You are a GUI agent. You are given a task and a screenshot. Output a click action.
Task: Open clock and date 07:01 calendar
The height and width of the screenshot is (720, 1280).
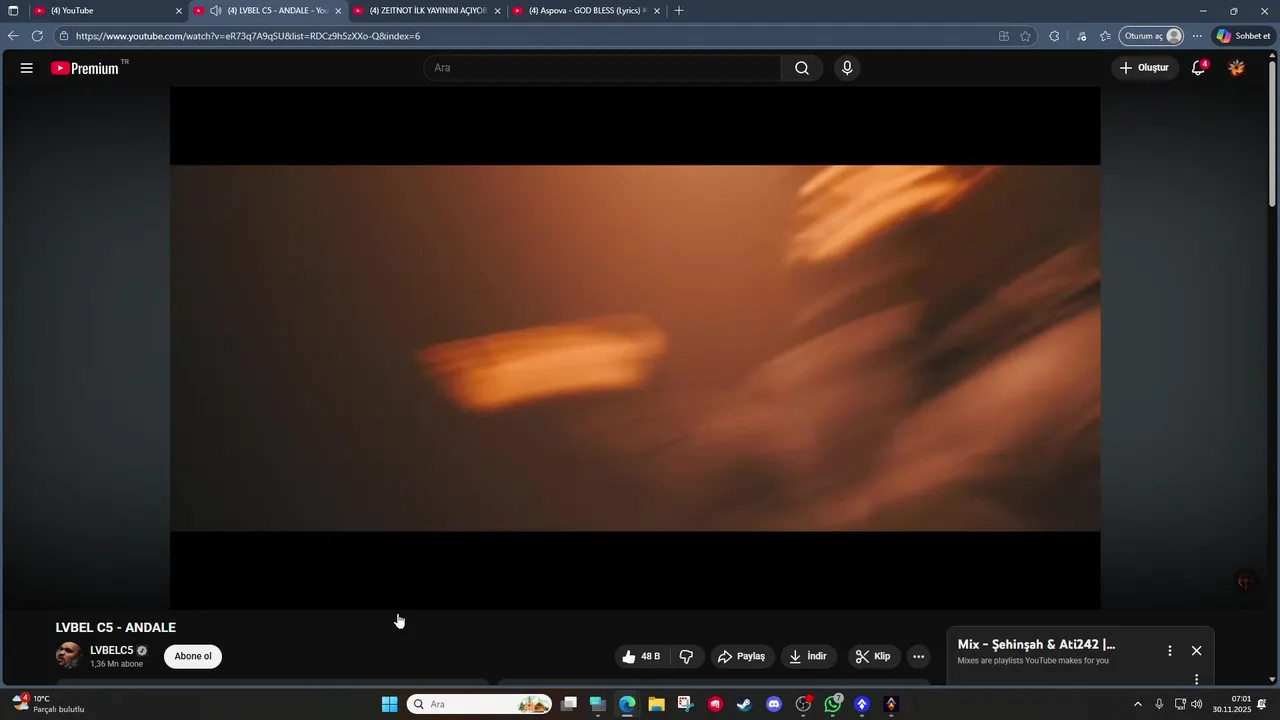click(1232, 704)
